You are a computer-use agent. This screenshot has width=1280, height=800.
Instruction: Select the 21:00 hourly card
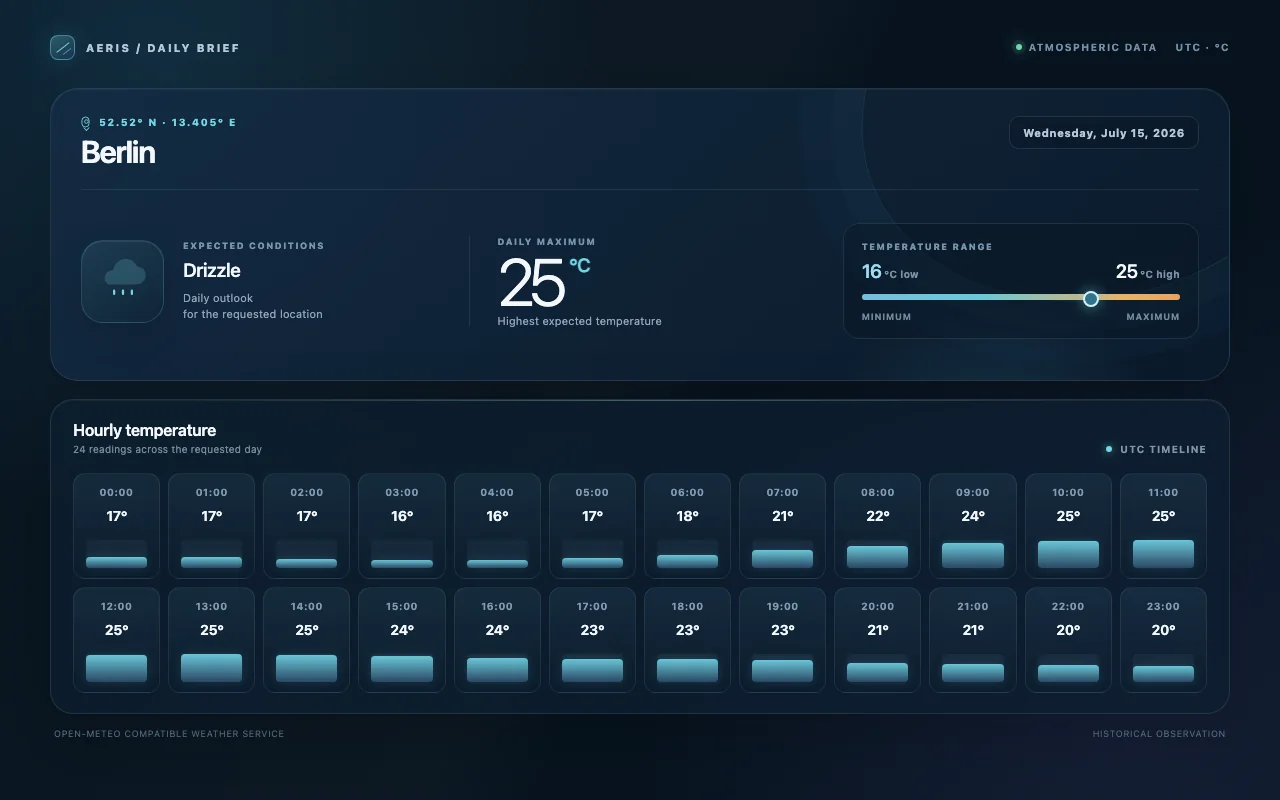coord(973,640)
